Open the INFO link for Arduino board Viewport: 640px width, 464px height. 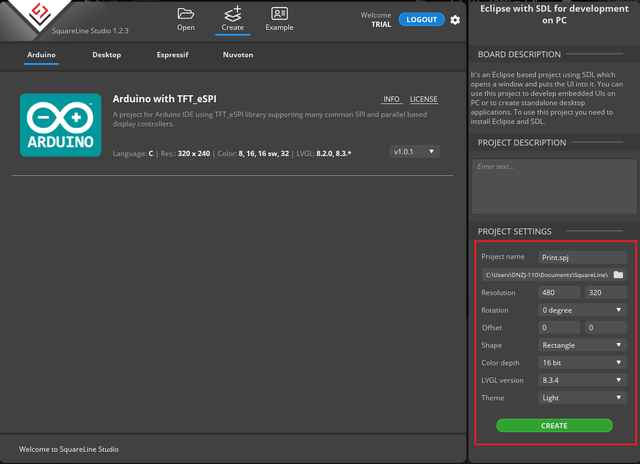click(391, 99)
